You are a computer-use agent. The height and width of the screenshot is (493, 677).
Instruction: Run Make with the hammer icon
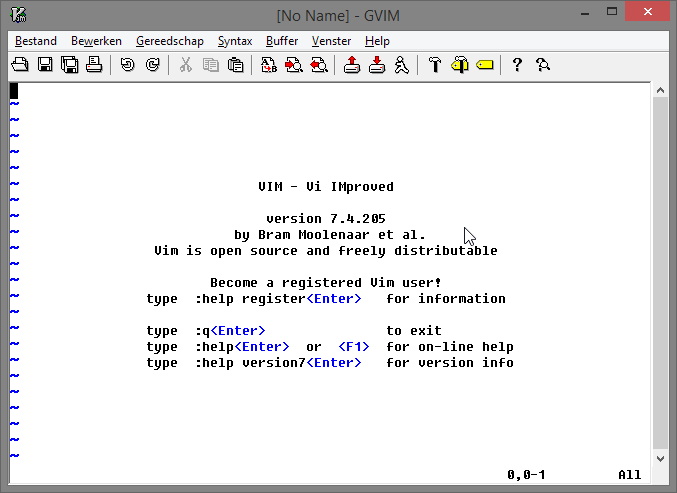pos(435,65)
